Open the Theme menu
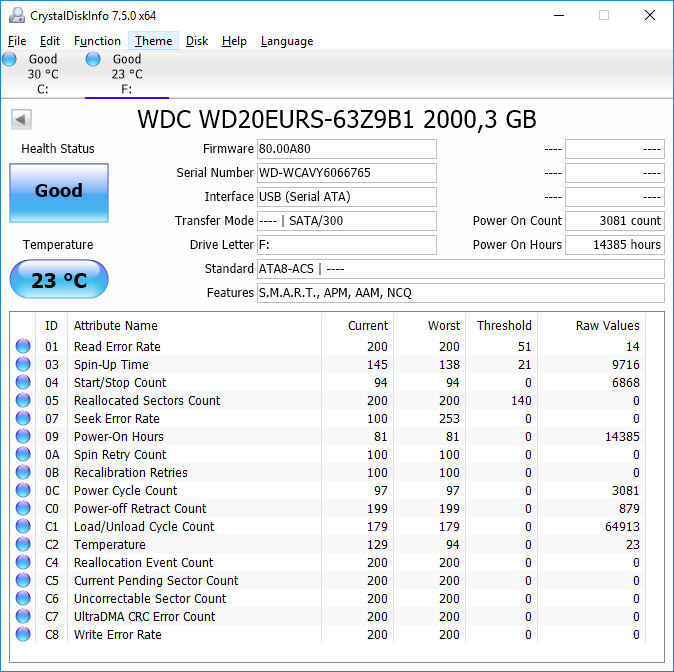The width and height of the screenshot is (674, 672). [x=153, y=41]
